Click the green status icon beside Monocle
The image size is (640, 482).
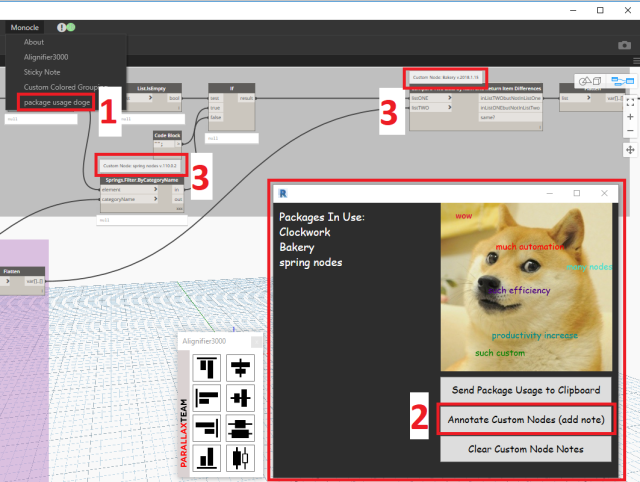(71, 27)
